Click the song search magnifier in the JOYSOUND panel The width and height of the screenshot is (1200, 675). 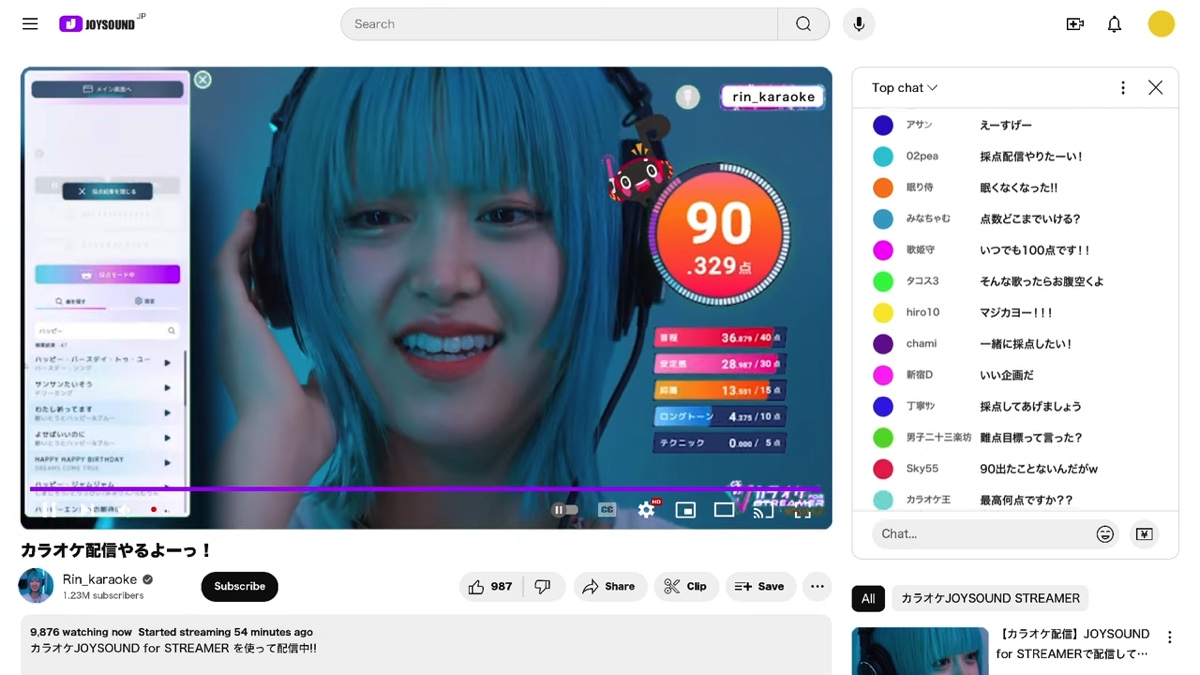[x=171, y=330]
